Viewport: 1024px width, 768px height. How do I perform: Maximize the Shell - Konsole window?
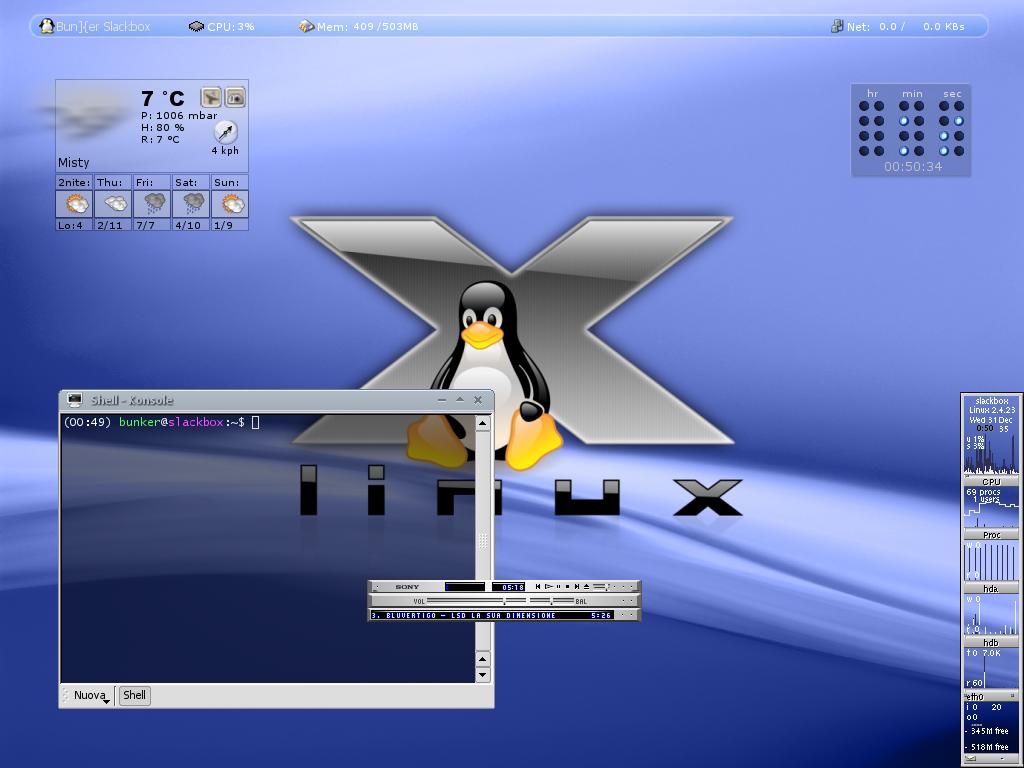[460, 399]
